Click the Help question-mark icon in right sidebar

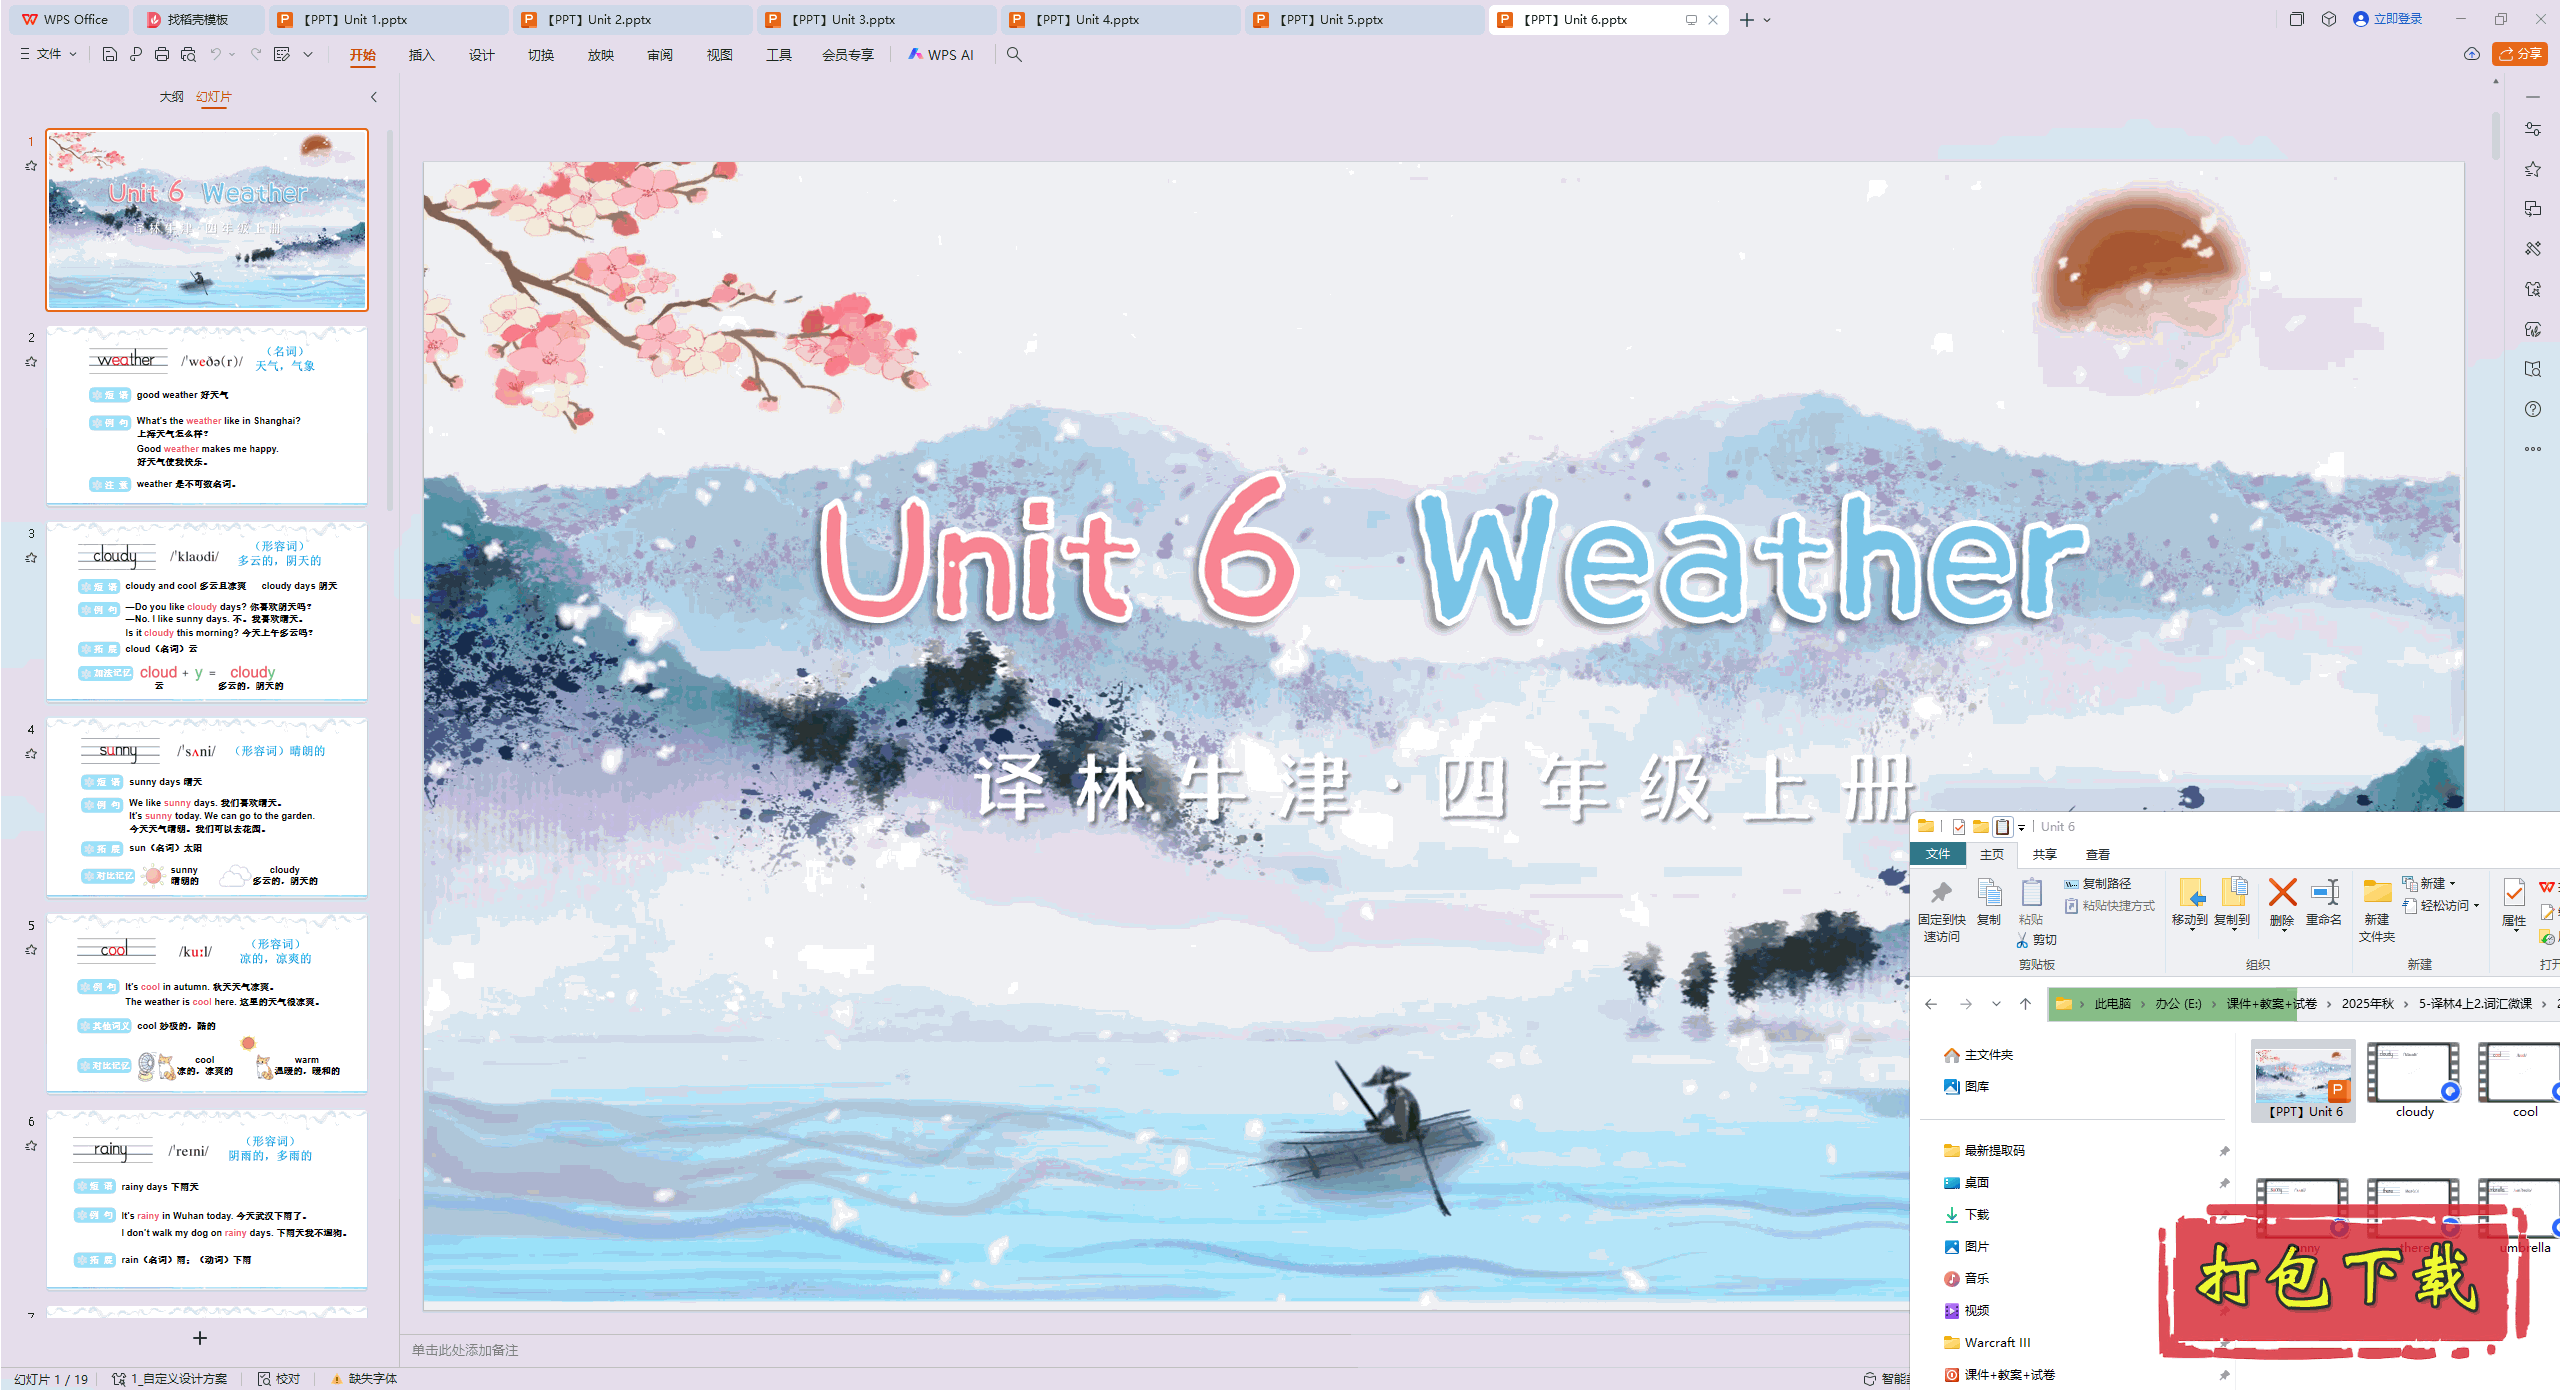pos(2533,408)
